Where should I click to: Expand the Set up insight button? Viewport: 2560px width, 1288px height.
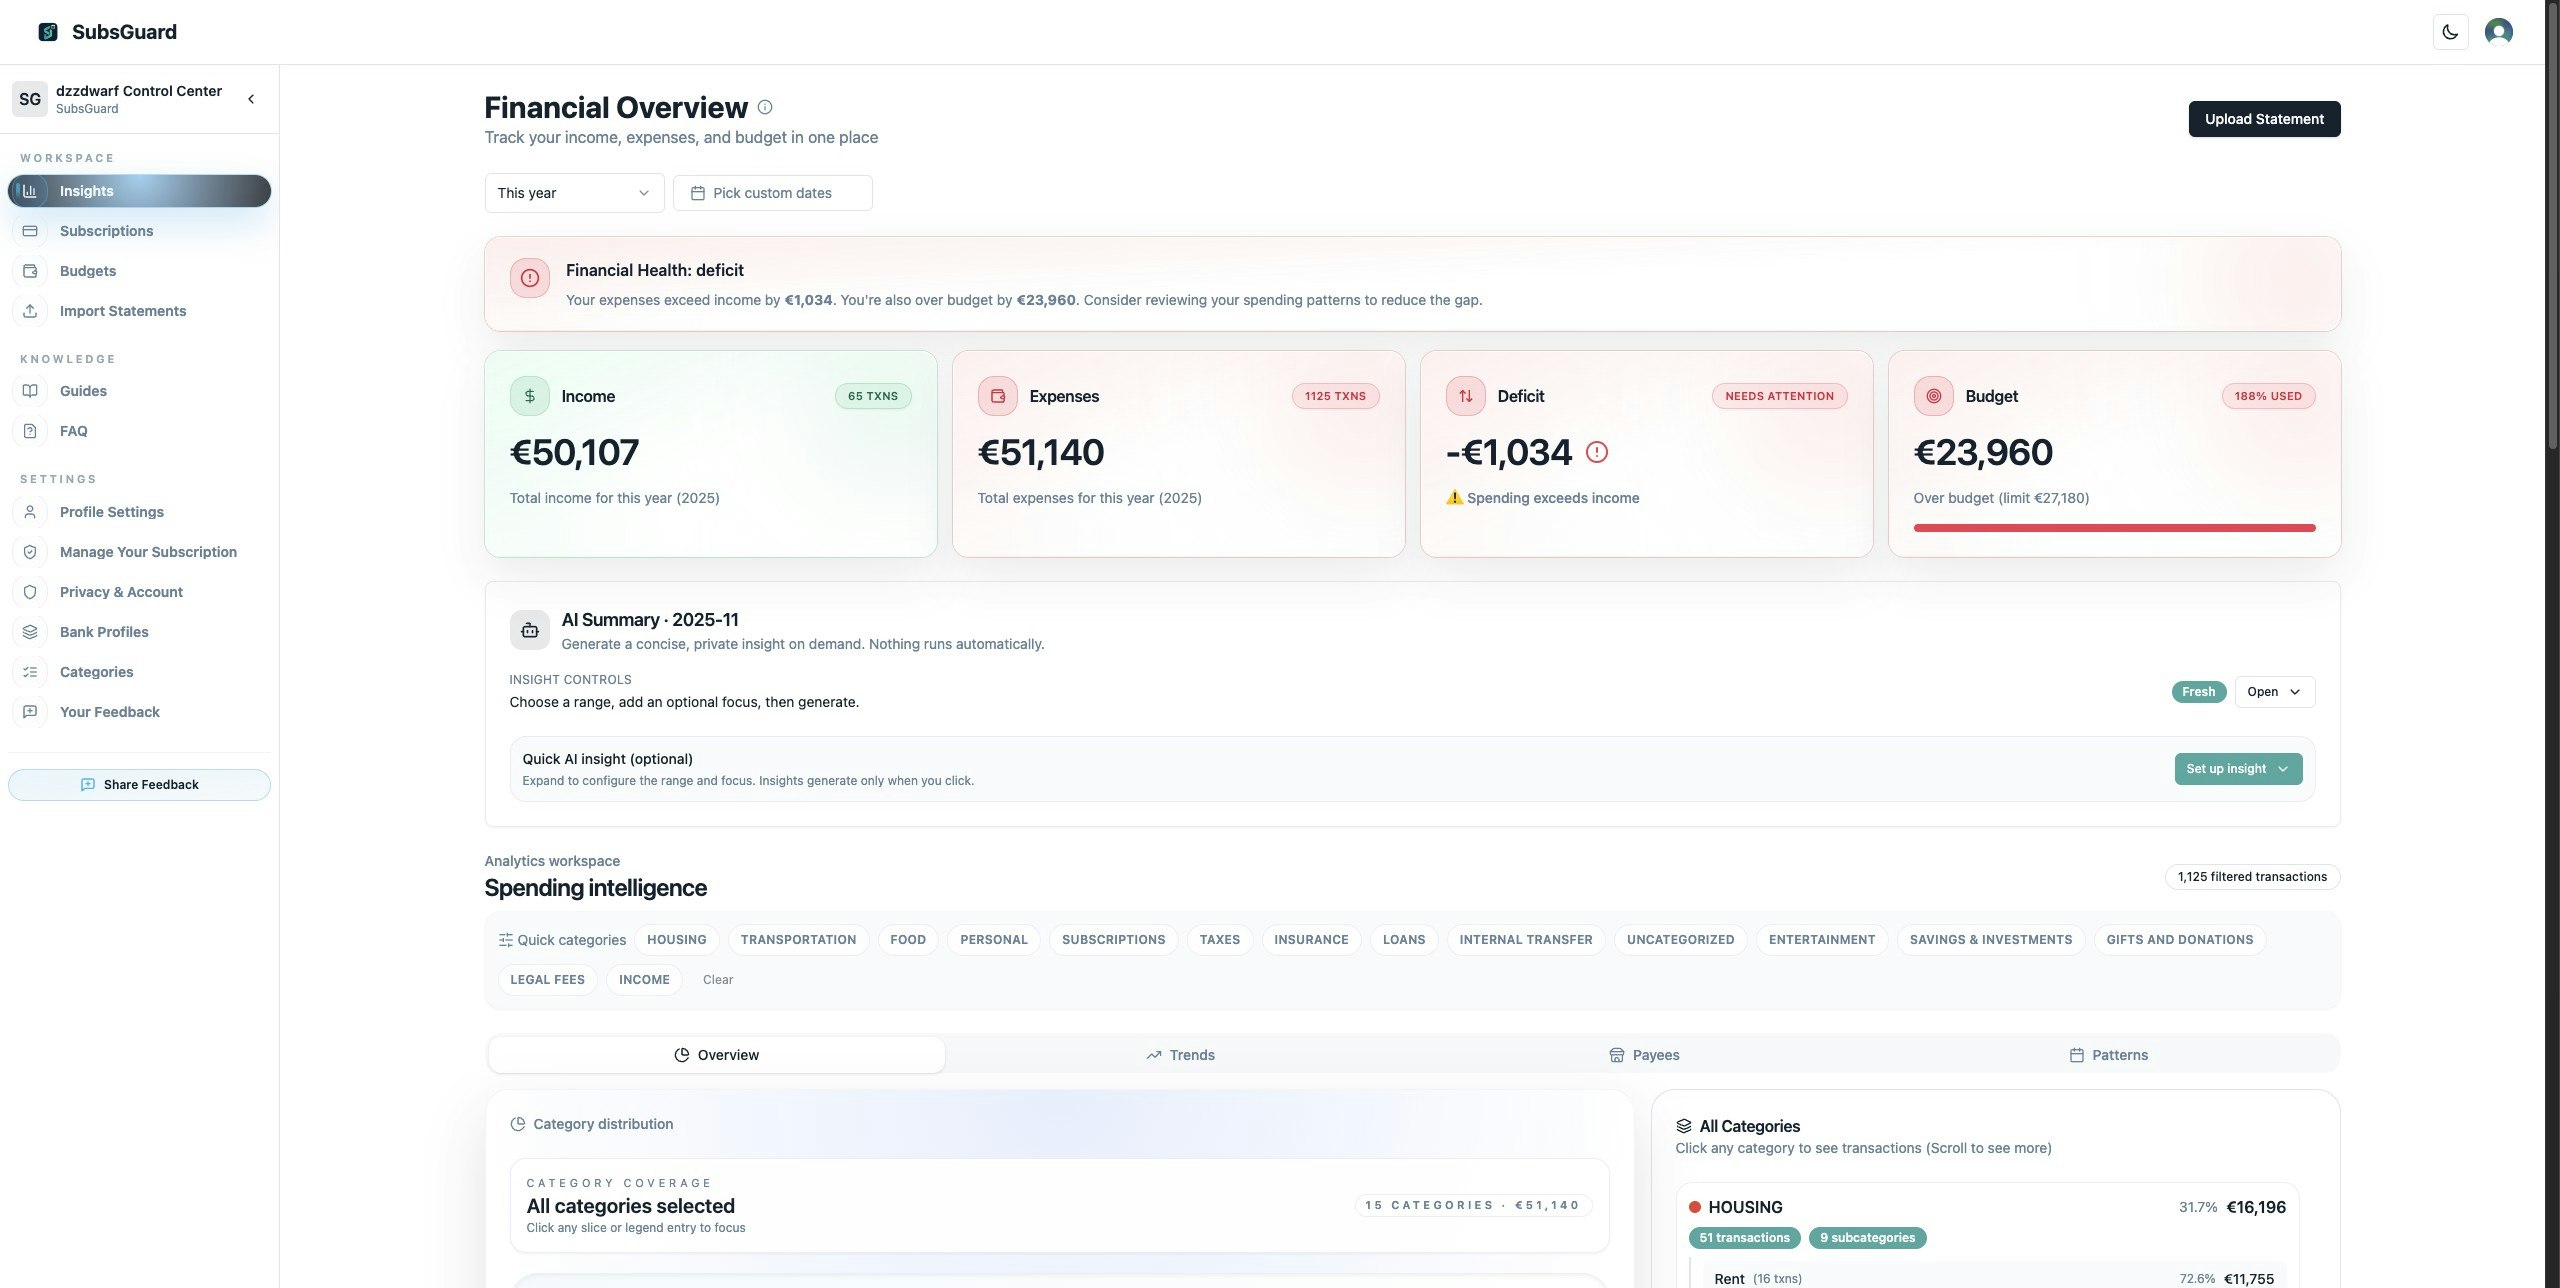coord(2237,769)
